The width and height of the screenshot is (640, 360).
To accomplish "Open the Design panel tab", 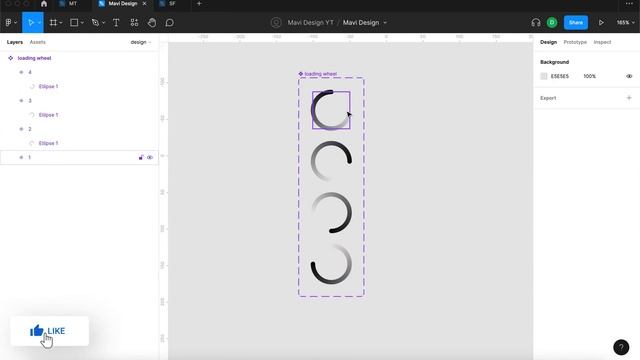I will [548, 42].
